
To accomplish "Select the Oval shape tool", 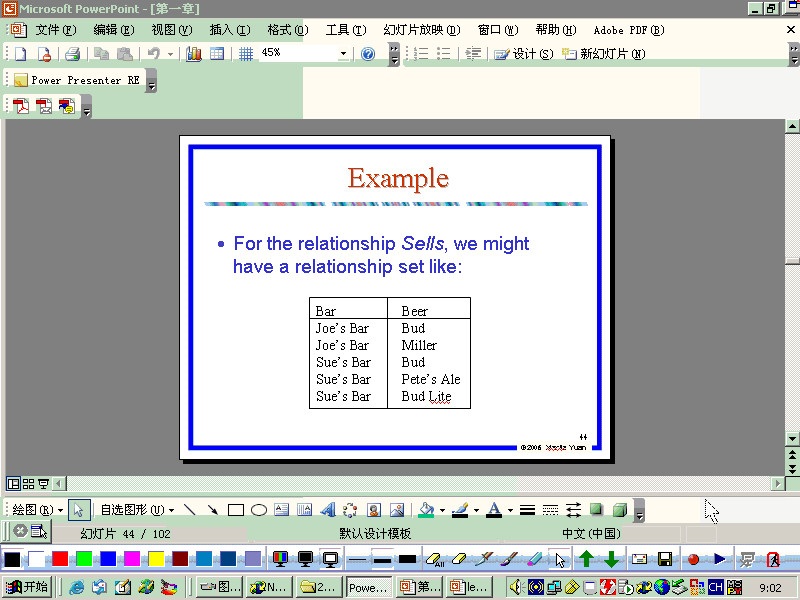I will point(259,509).
